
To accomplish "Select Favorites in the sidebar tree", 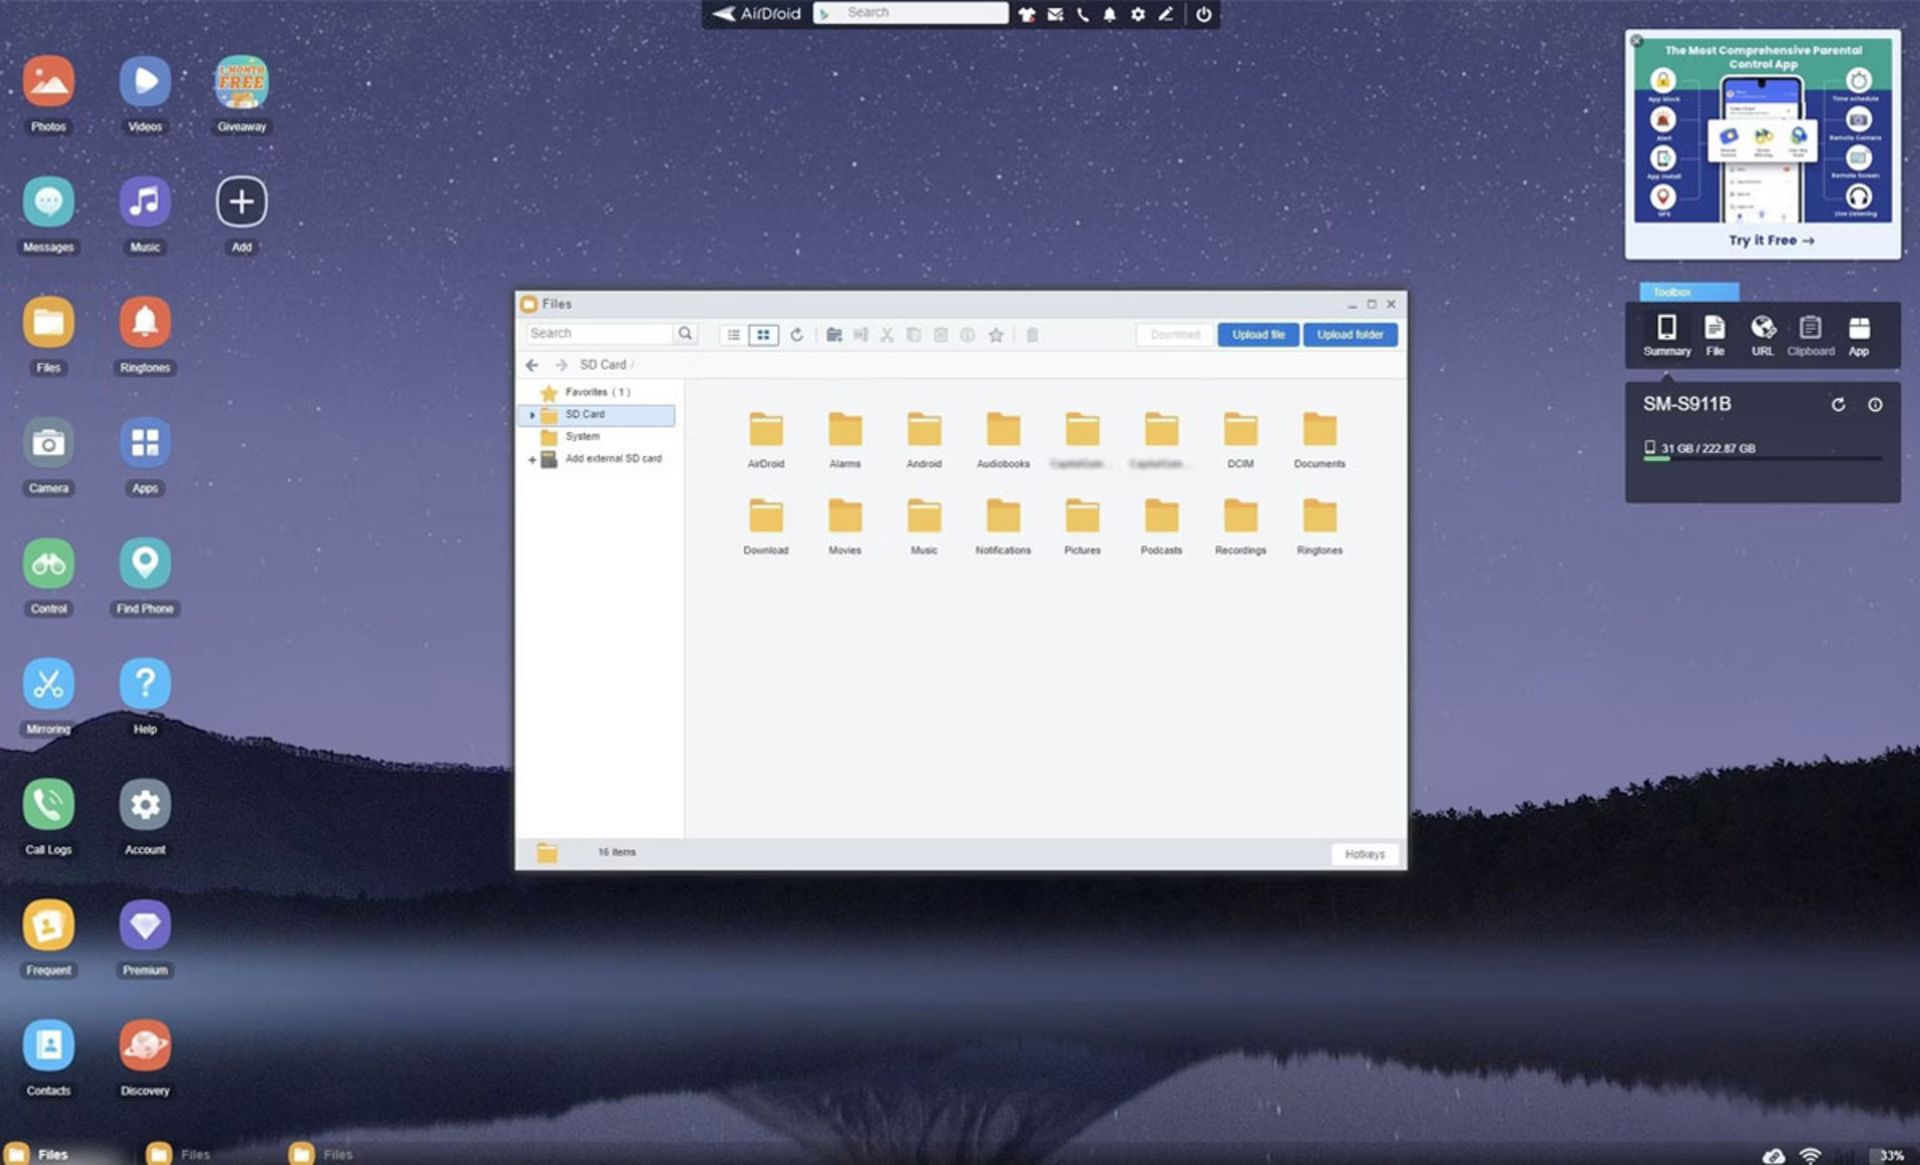I will (596, 392).
